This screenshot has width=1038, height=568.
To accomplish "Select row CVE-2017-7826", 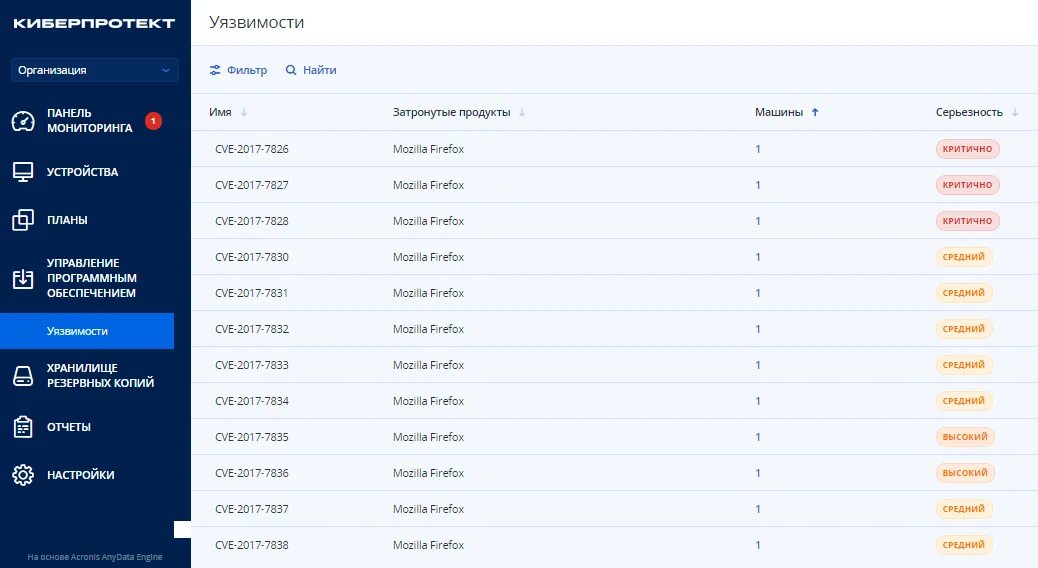I will pyautogui.click(x=614, y=149).
